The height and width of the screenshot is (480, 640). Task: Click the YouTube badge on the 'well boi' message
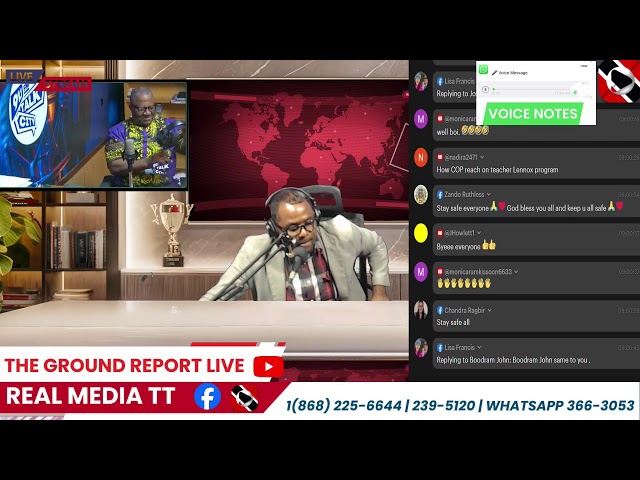(x=440, y=119)
